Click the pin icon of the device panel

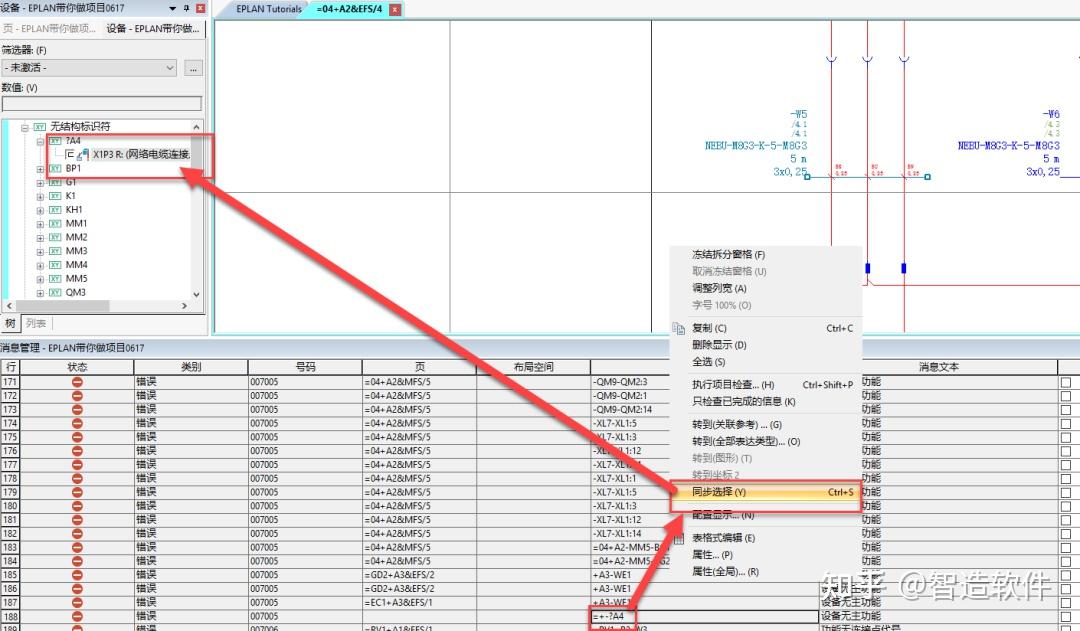point(187,8)
